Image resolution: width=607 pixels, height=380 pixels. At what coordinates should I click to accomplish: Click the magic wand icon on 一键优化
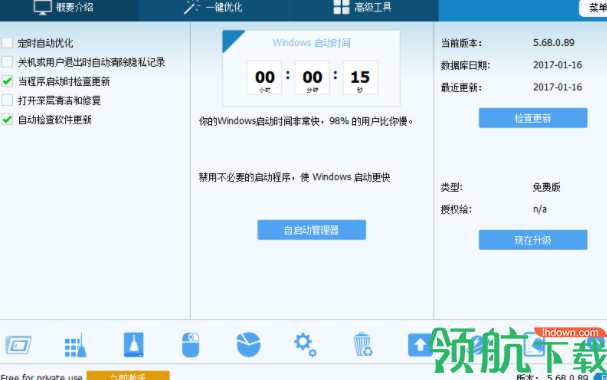pyautogui.click(x=192, y=7)
